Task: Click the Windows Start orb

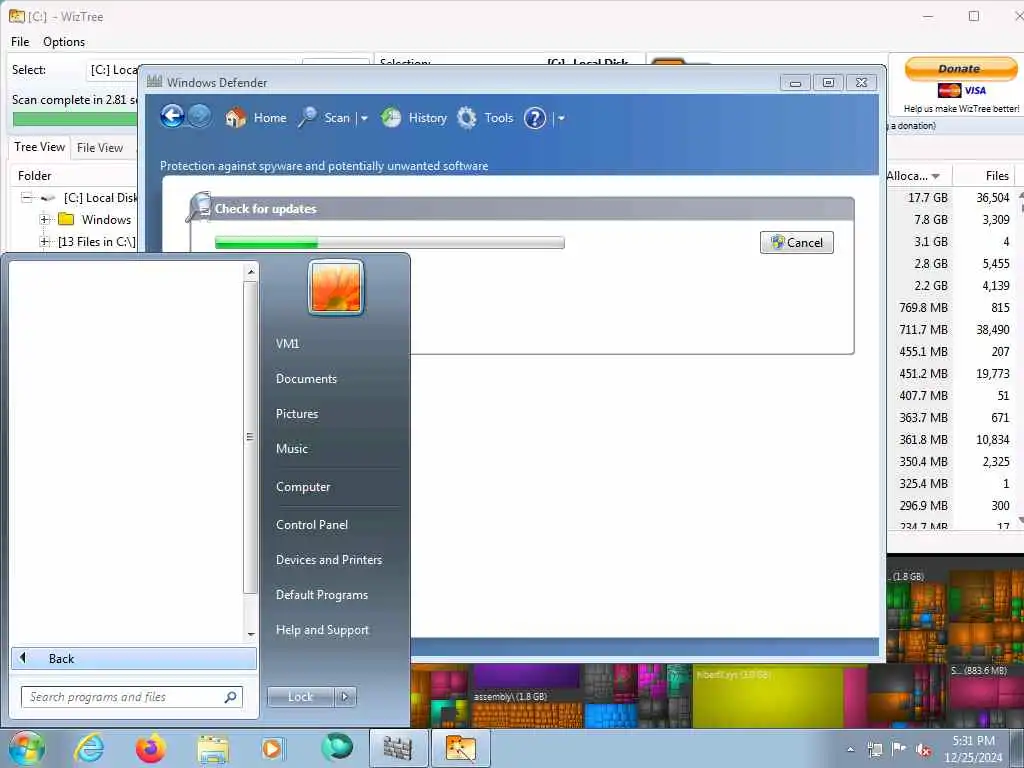Action: point(27,748)
